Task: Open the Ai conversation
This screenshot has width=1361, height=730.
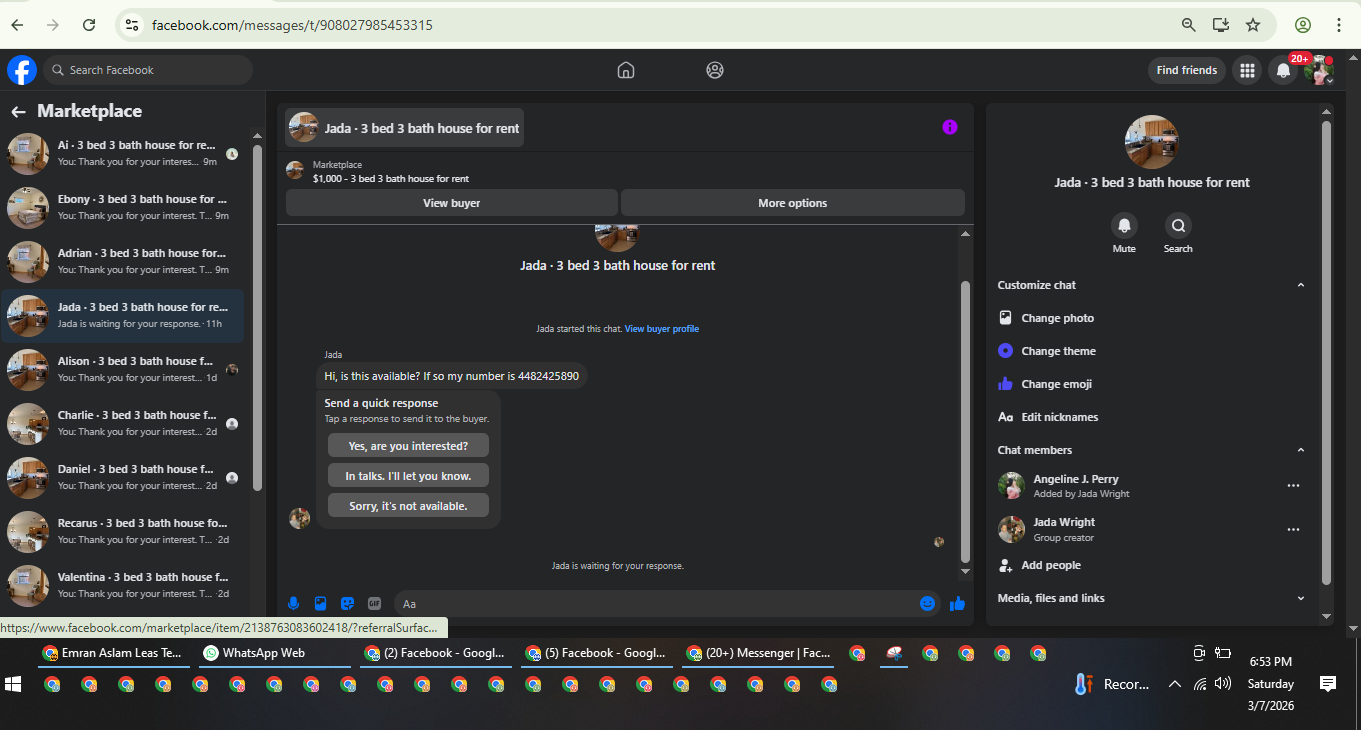Action: (124, 153)
